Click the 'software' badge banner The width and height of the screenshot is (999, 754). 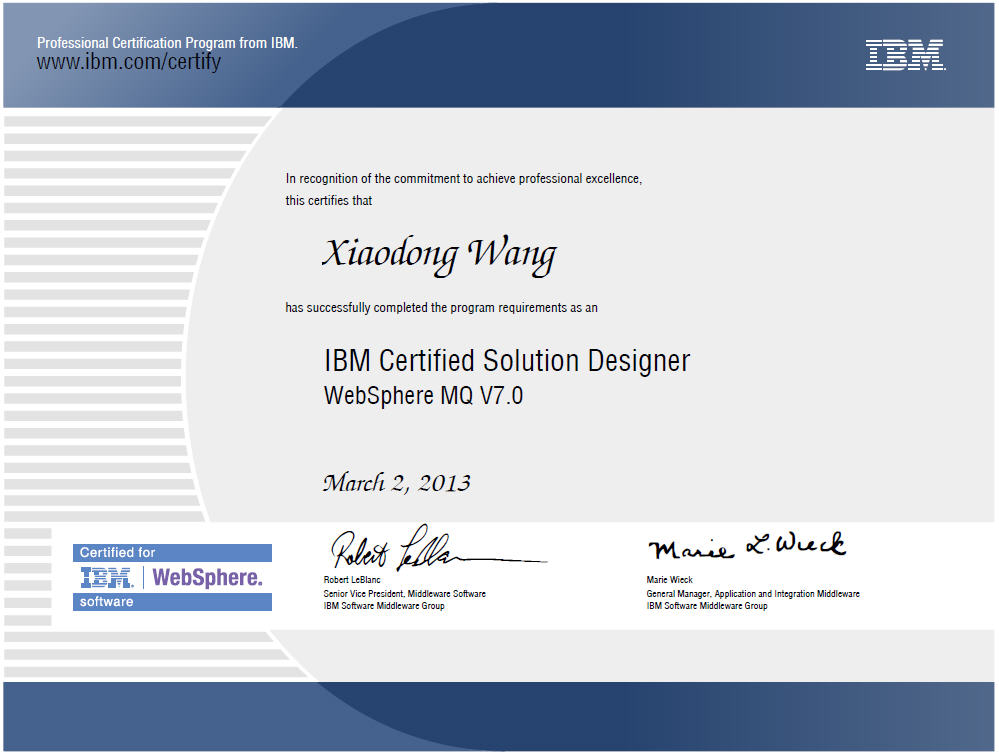point(172,602)
